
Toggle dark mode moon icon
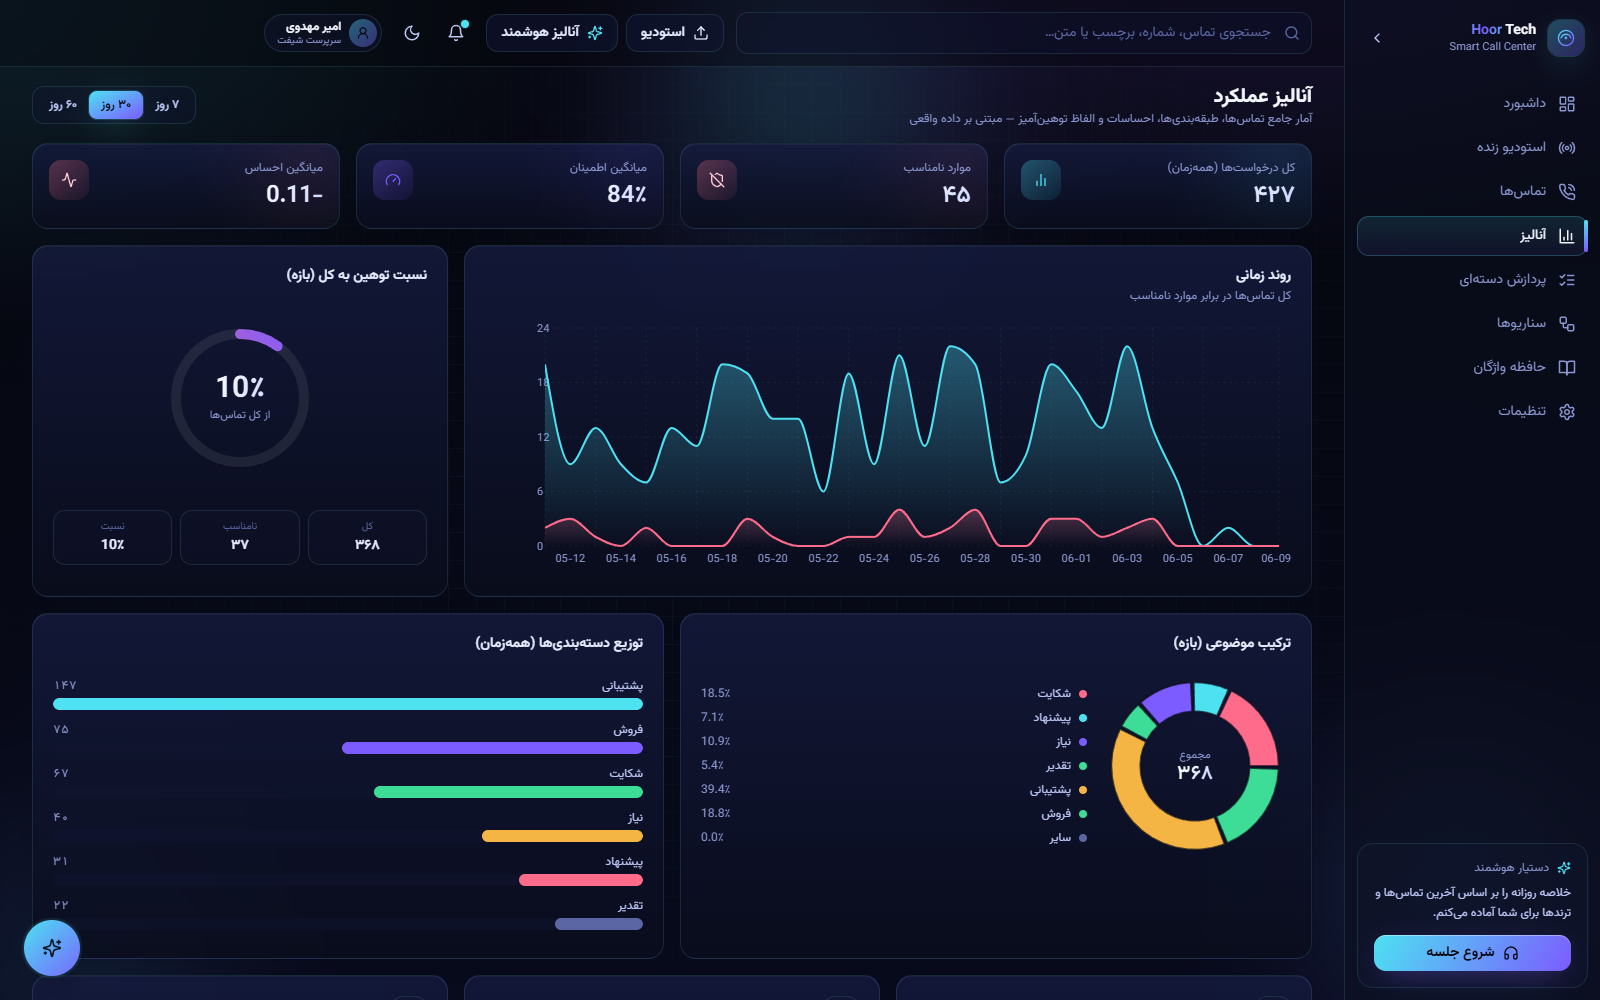pyautogui.click(x=412, y=33)
